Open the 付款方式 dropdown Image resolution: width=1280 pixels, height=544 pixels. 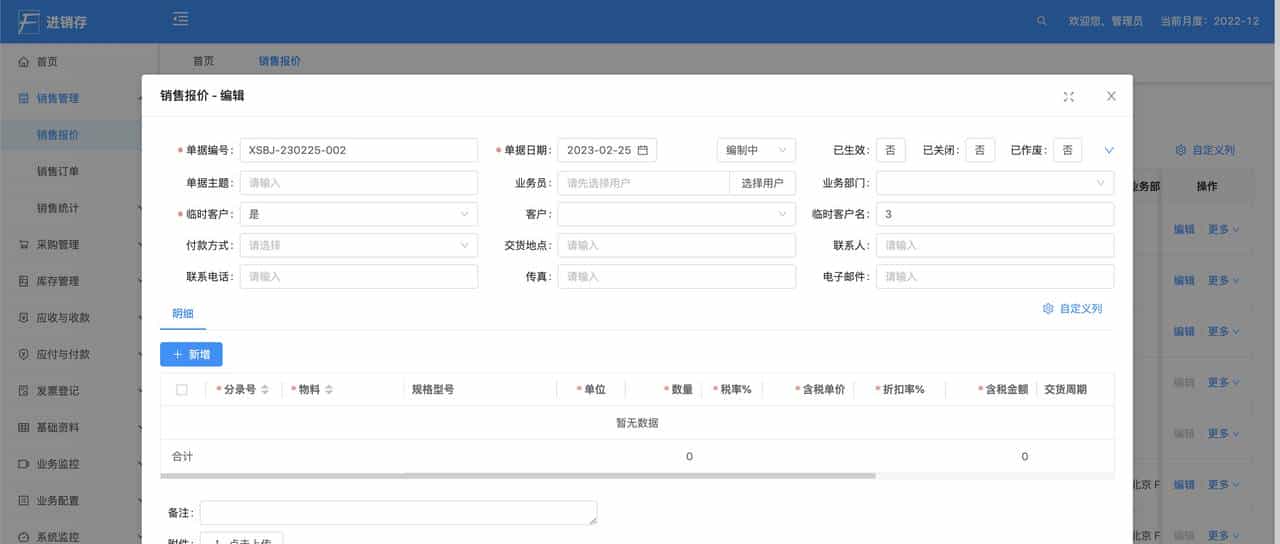coord(359,245)
